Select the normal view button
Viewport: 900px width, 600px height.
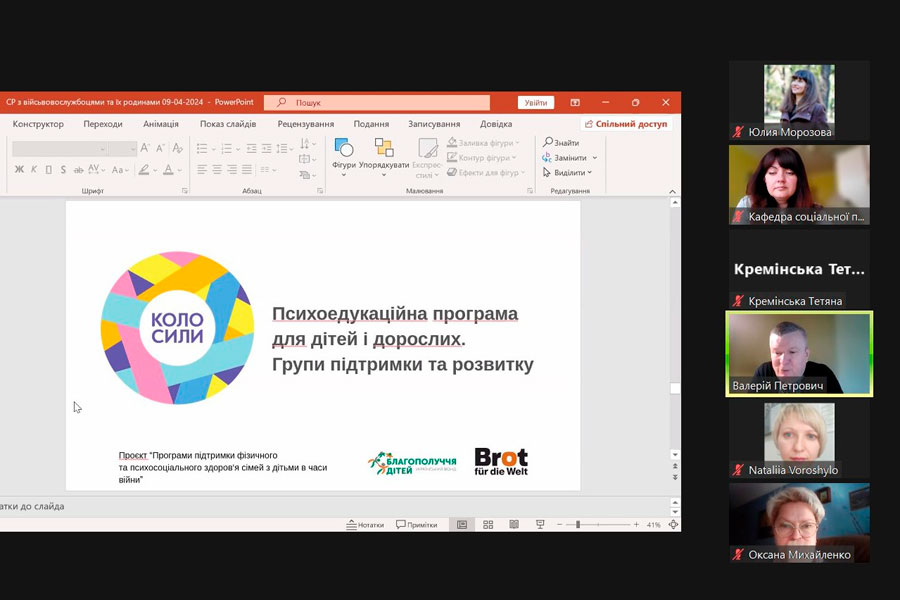click(x=462, y=524)
